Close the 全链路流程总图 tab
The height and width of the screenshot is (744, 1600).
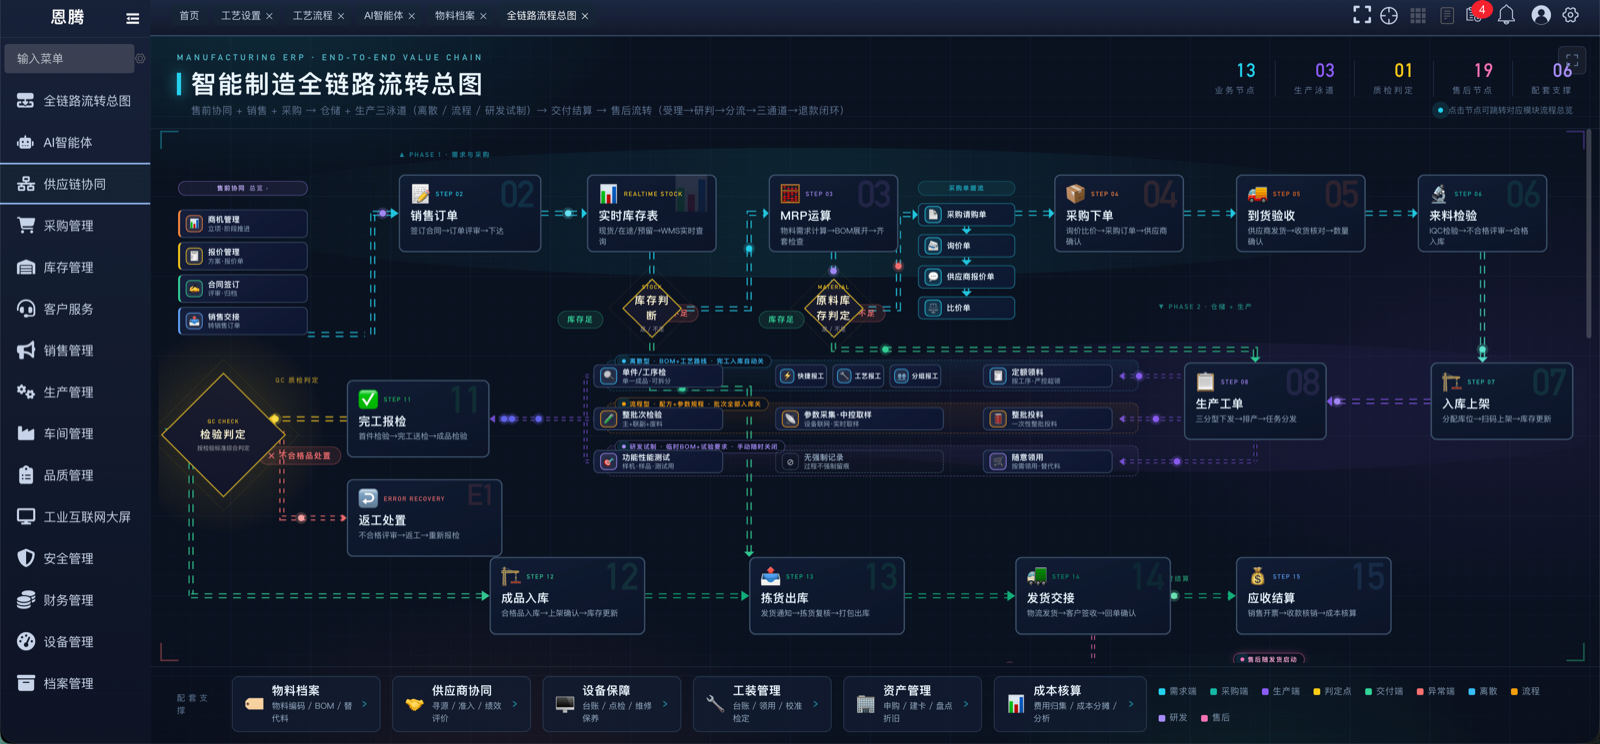(585, 16)
